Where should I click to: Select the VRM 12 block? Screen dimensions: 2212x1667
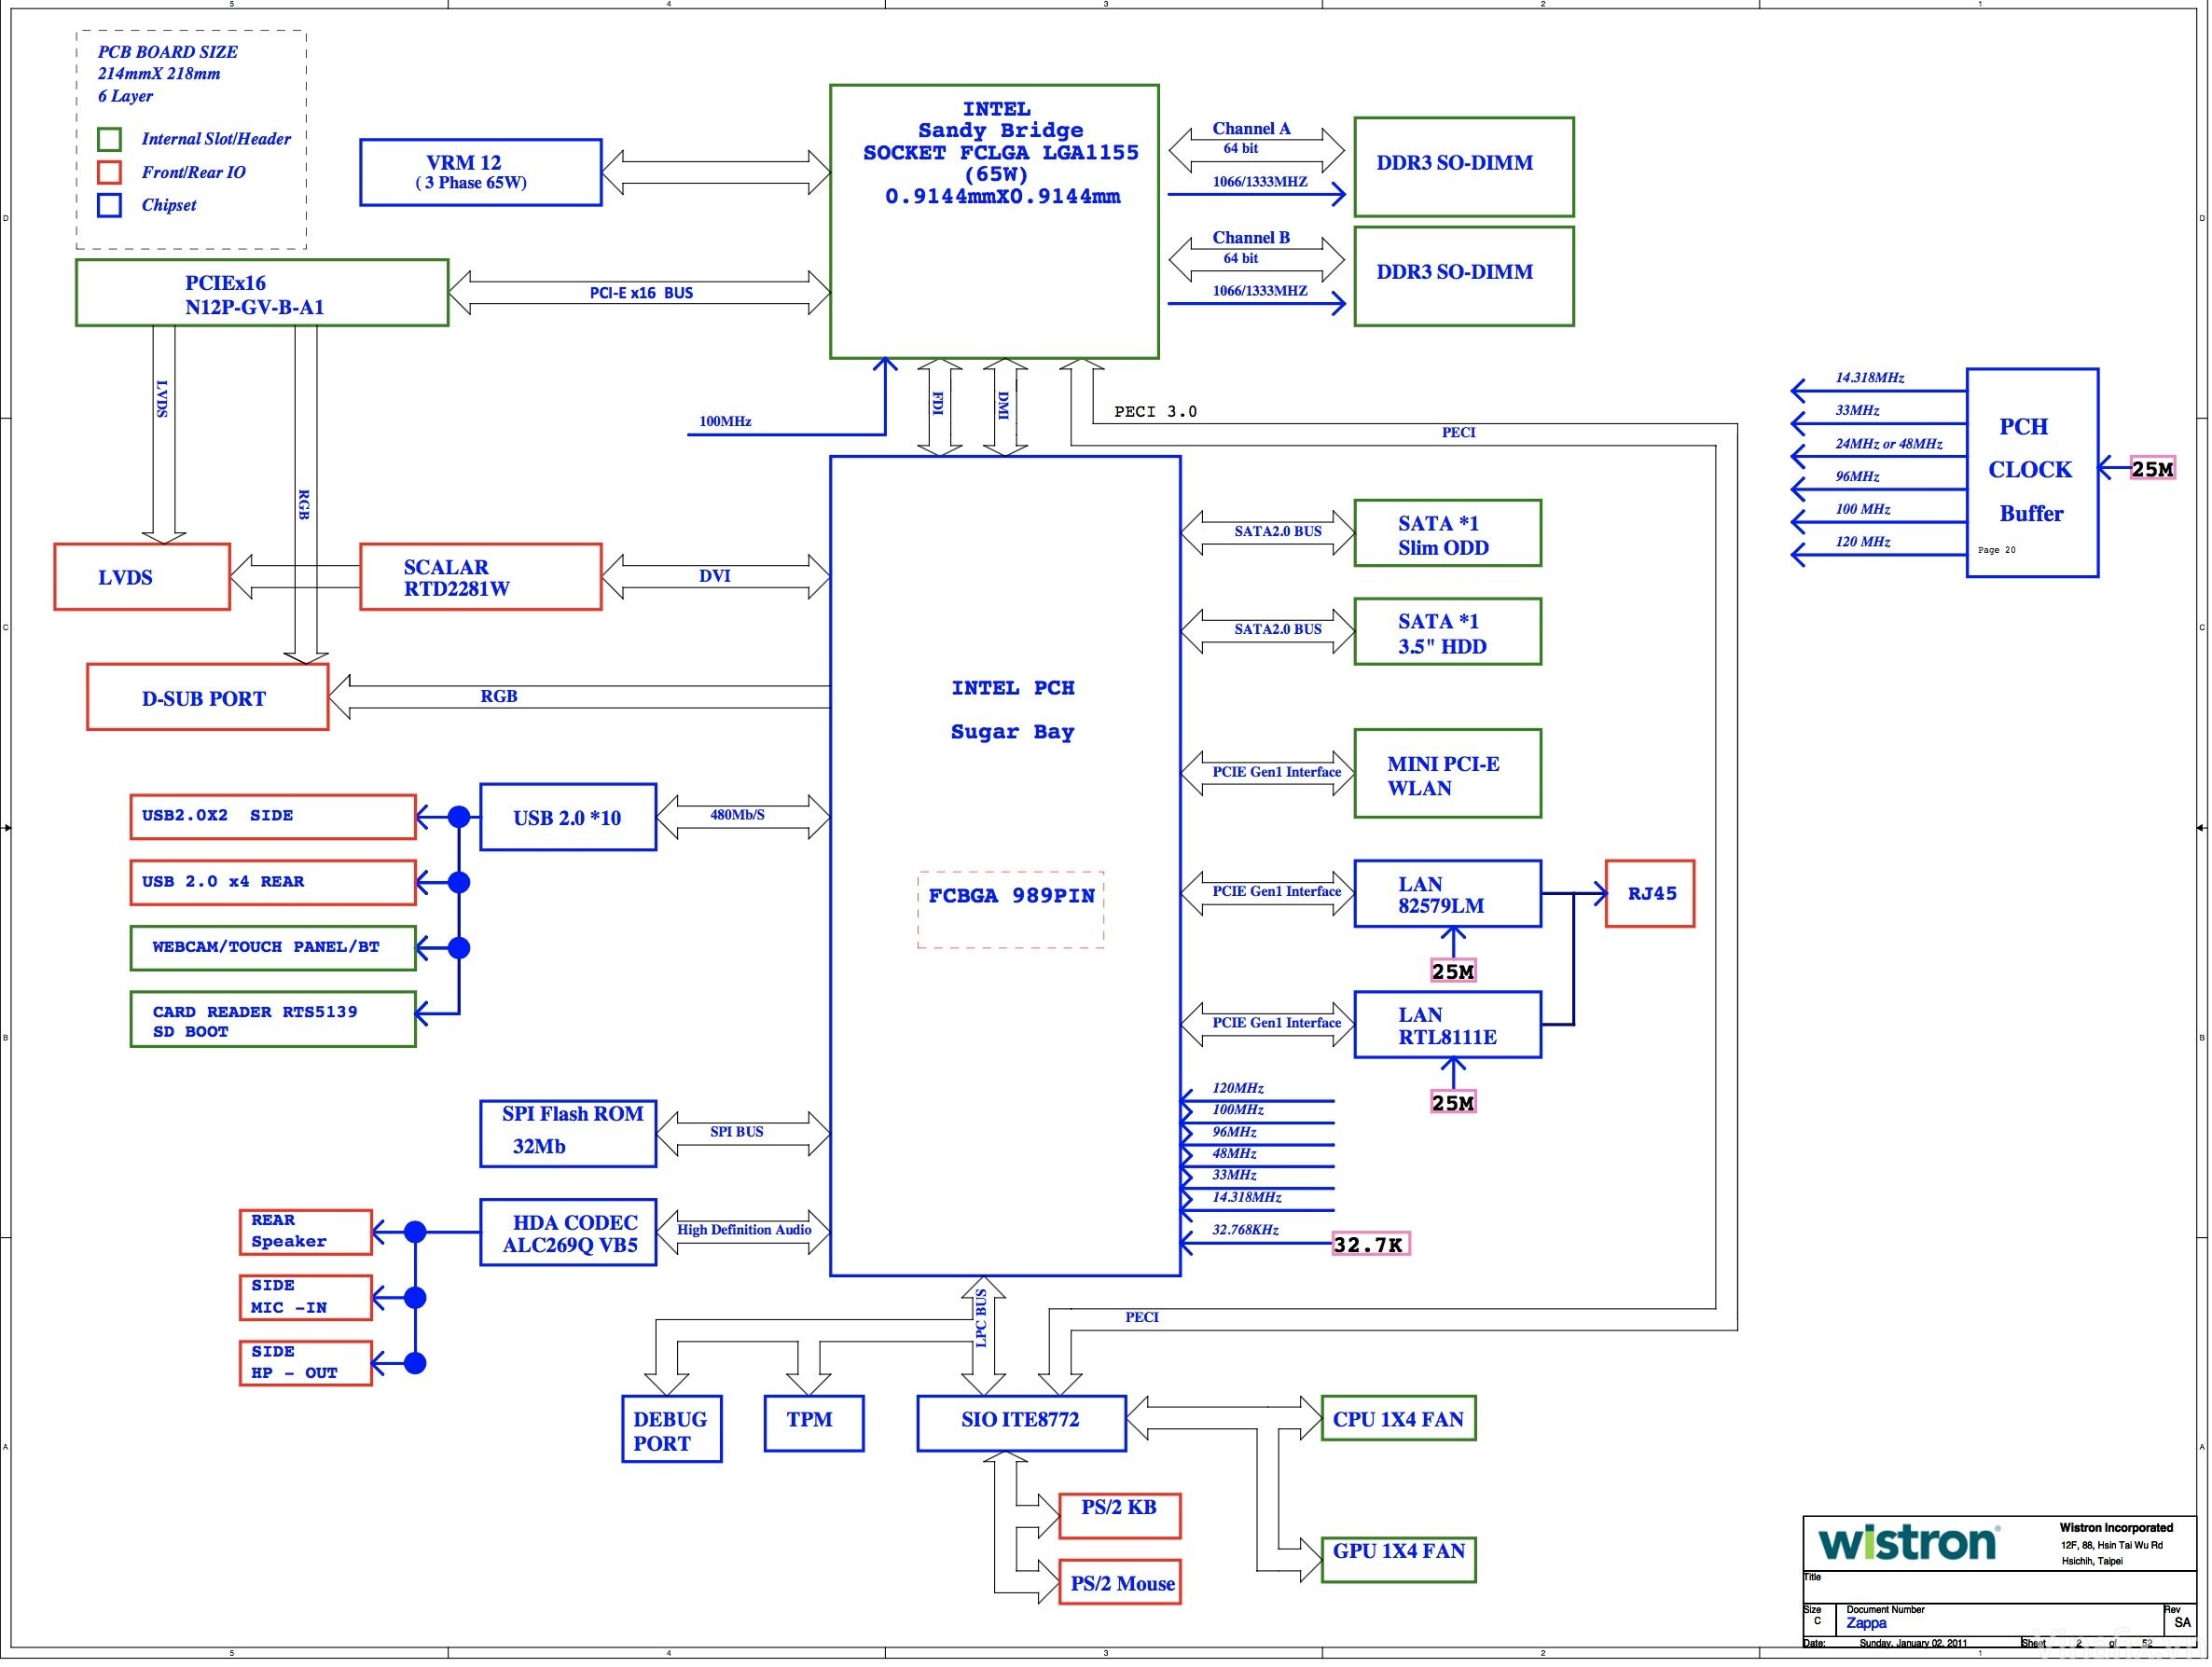tap(481, 173)
